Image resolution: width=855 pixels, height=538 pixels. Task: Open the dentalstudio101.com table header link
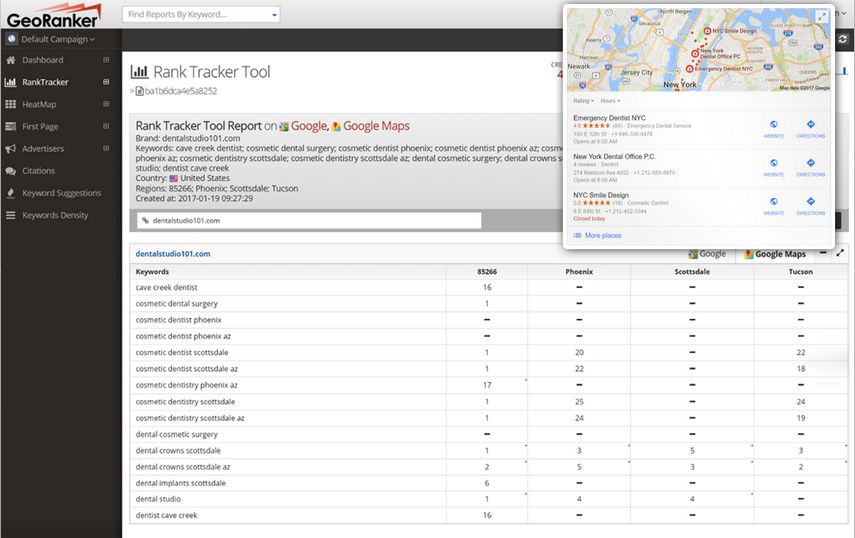tap(173, 254)
